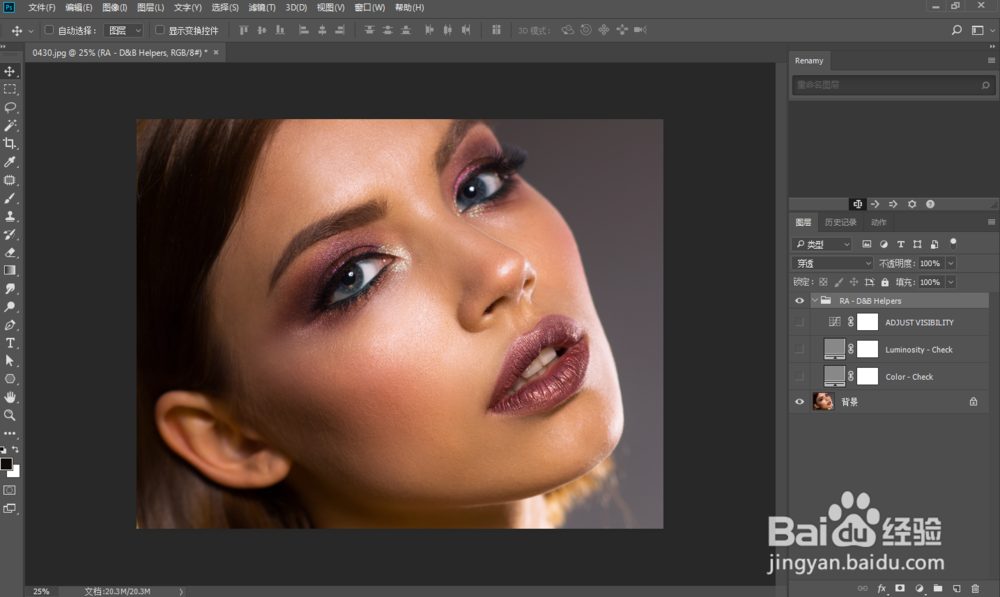1000x597 pixels.
Task: Select the Type tool
Action: click(x=10, y=343)
